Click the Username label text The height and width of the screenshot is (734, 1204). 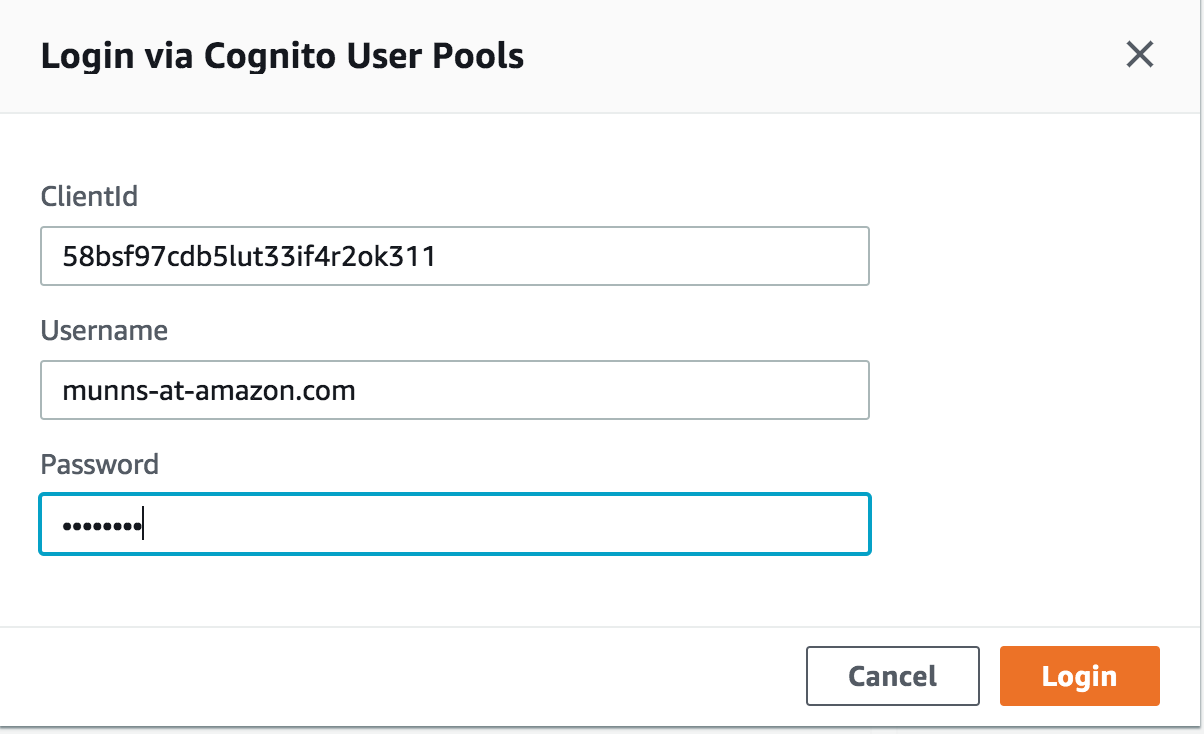click(x=104, y=330)
